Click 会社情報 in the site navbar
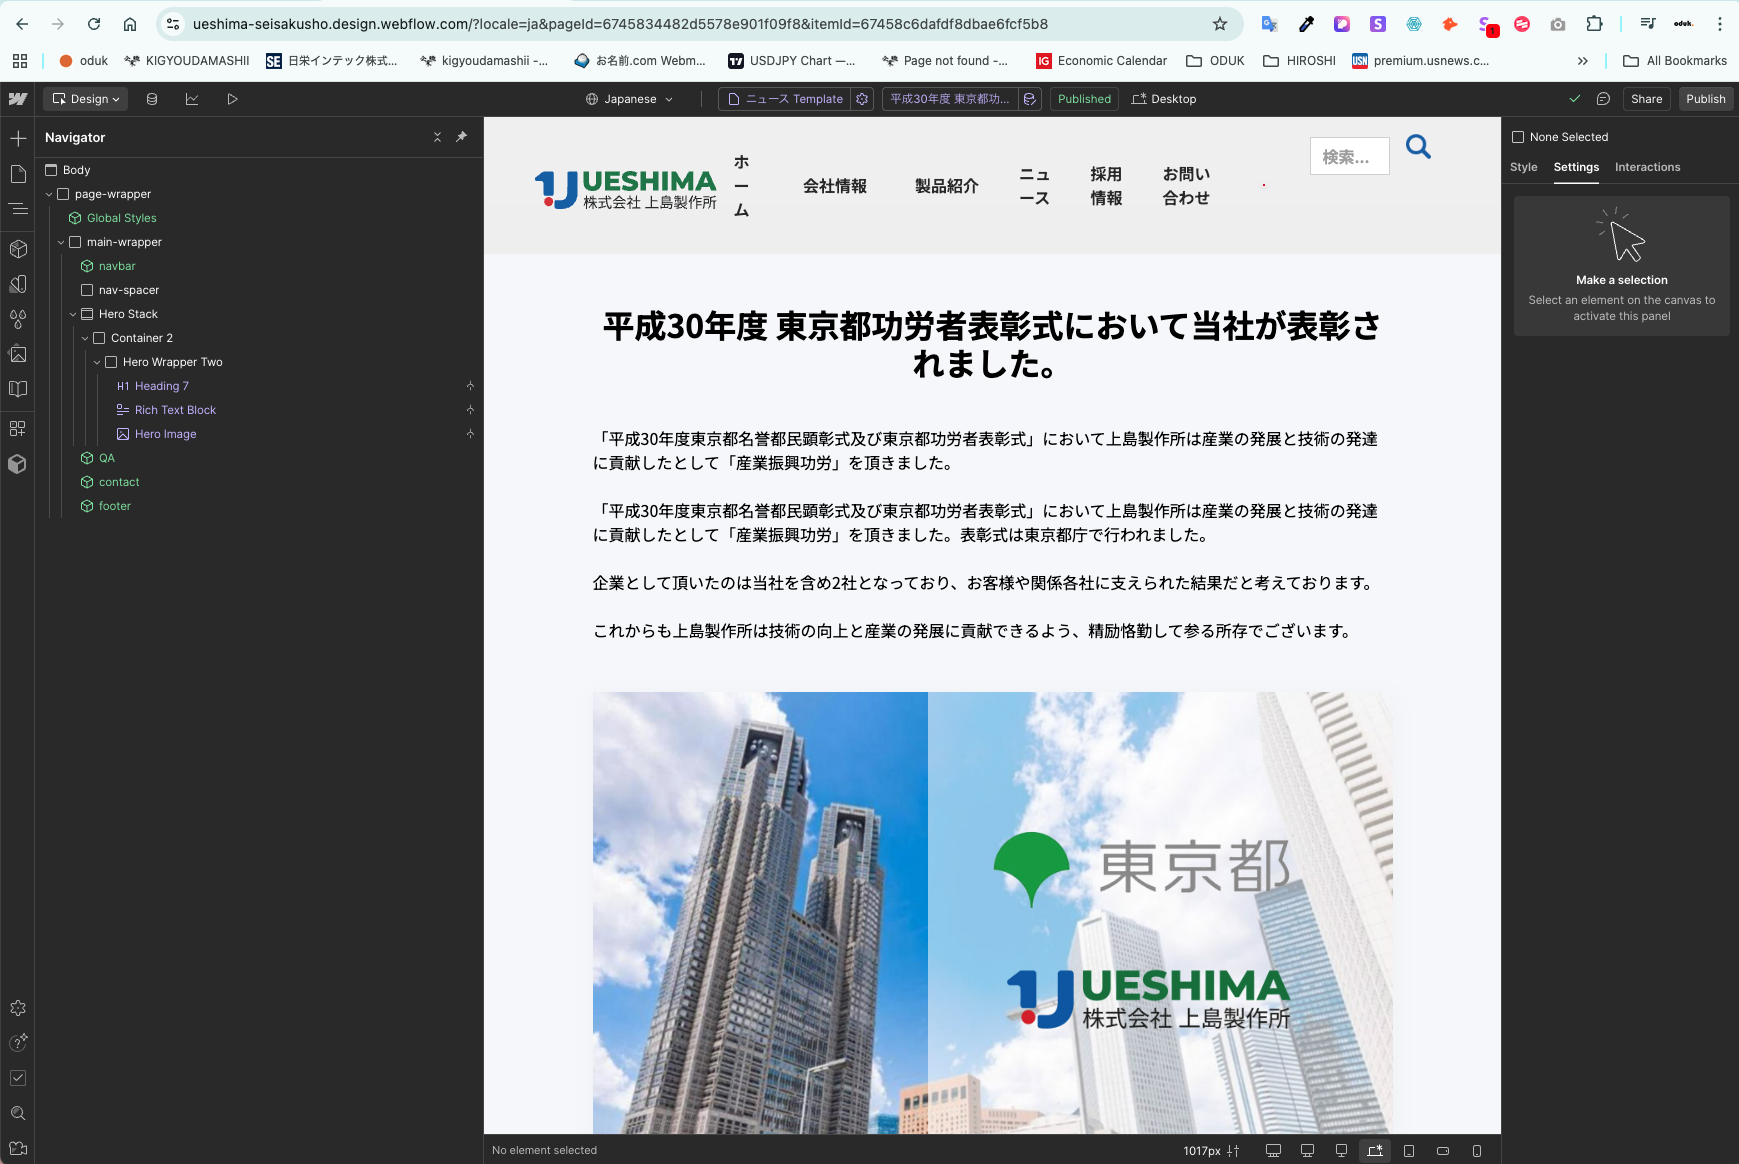 click(835, 186)
